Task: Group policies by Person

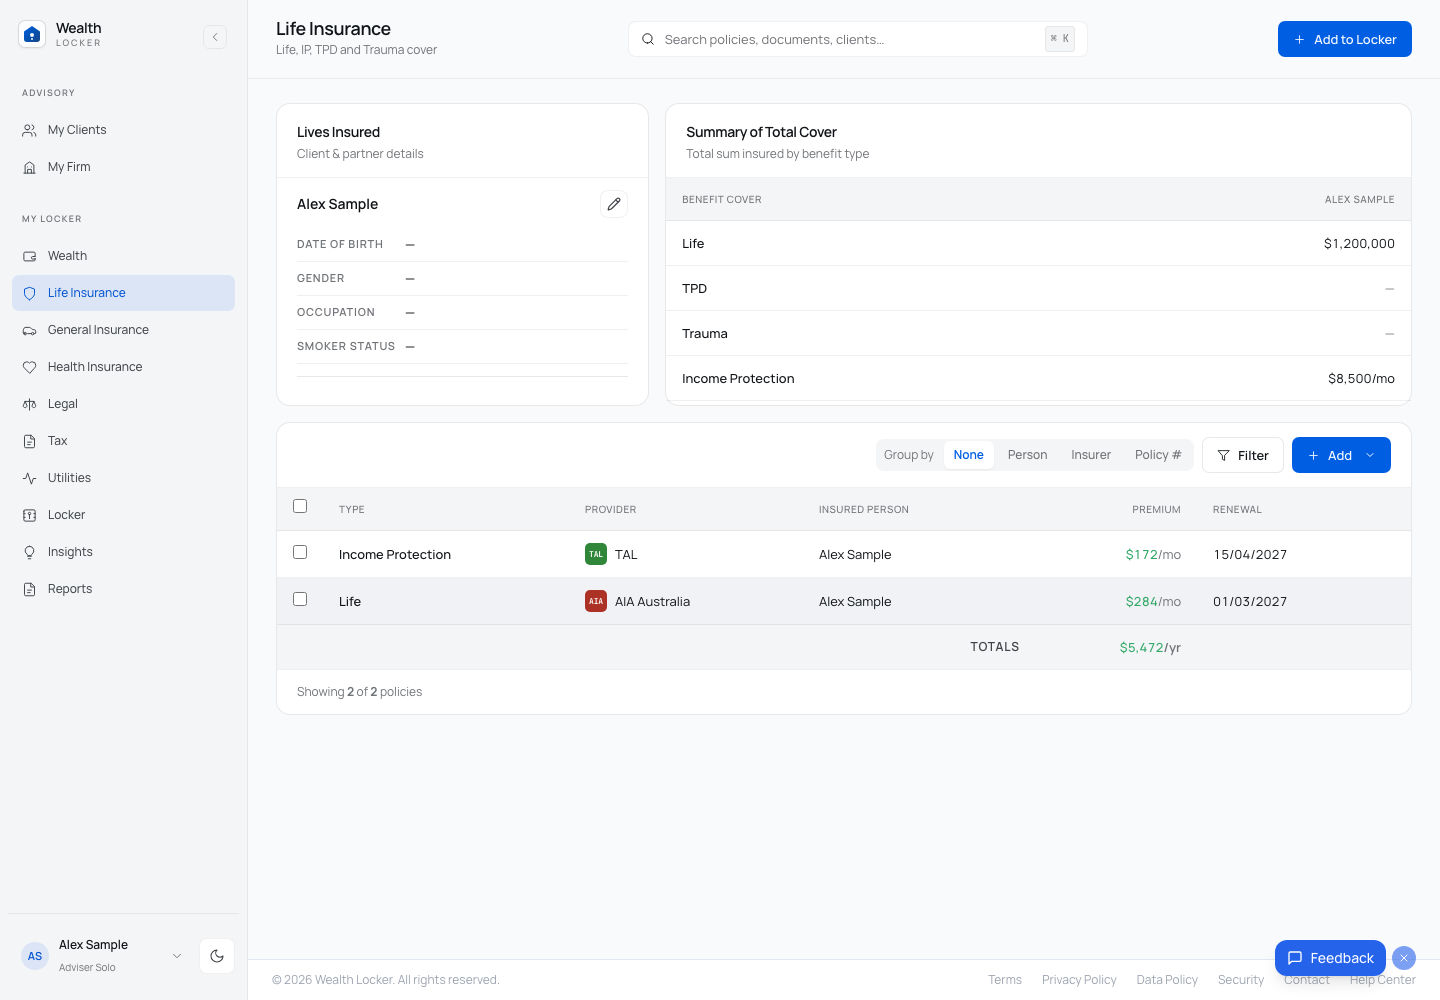Action: click(x=1027, y=455)
